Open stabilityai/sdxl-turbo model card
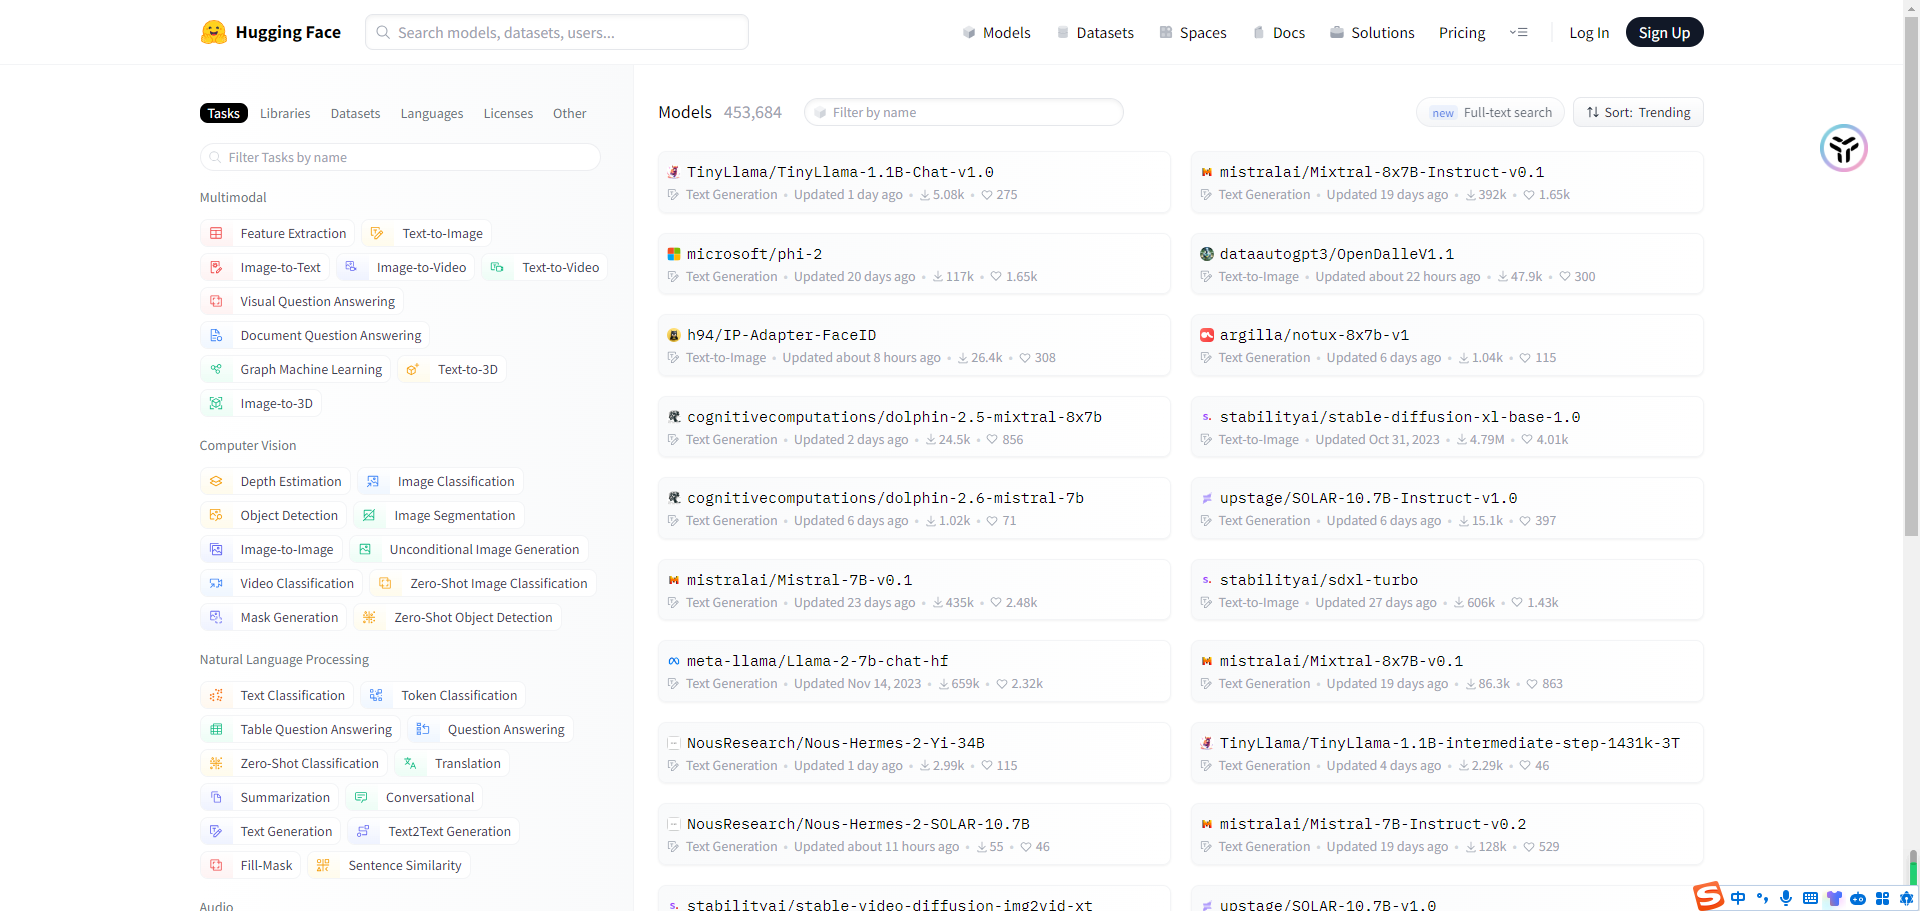This screenshot has height=911, width=1920. click(1447, 590)
